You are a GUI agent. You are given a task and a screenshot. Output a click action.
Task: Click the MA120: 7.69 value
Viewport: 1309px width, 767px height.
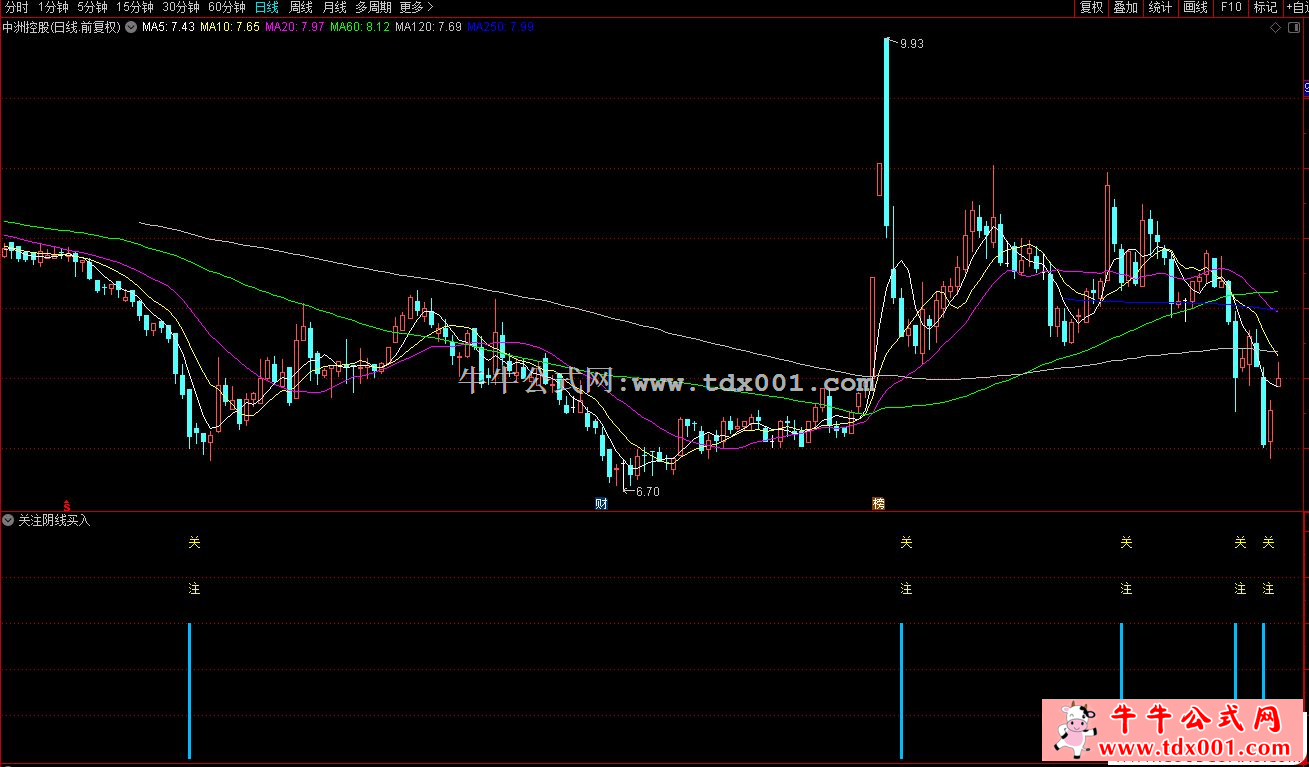(x=428, y=27)
